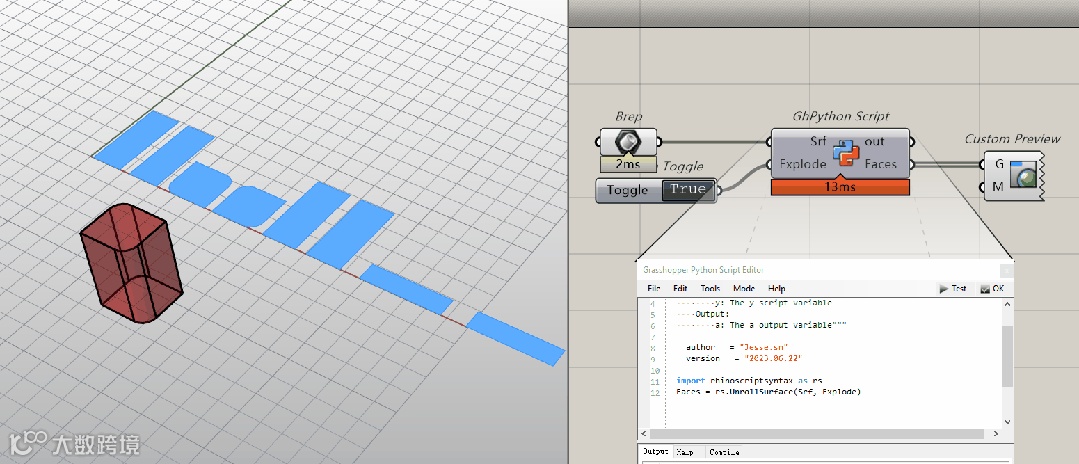The height and width of the screenshot is (464, 1079).
Task: Click the vertical scrollbar thumb in editor
Action: (x=1007, y=357)
